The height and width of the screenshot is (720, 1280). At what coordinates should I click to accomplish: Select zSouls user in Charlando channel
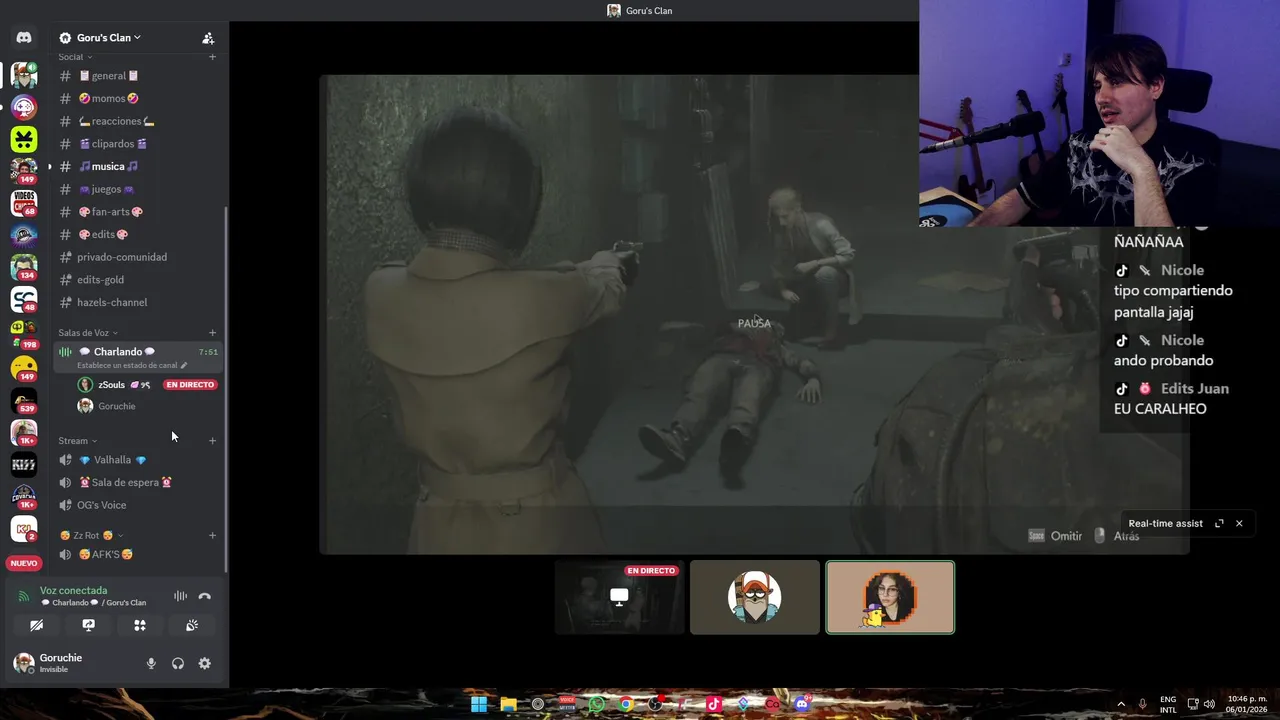pos(147,385)
